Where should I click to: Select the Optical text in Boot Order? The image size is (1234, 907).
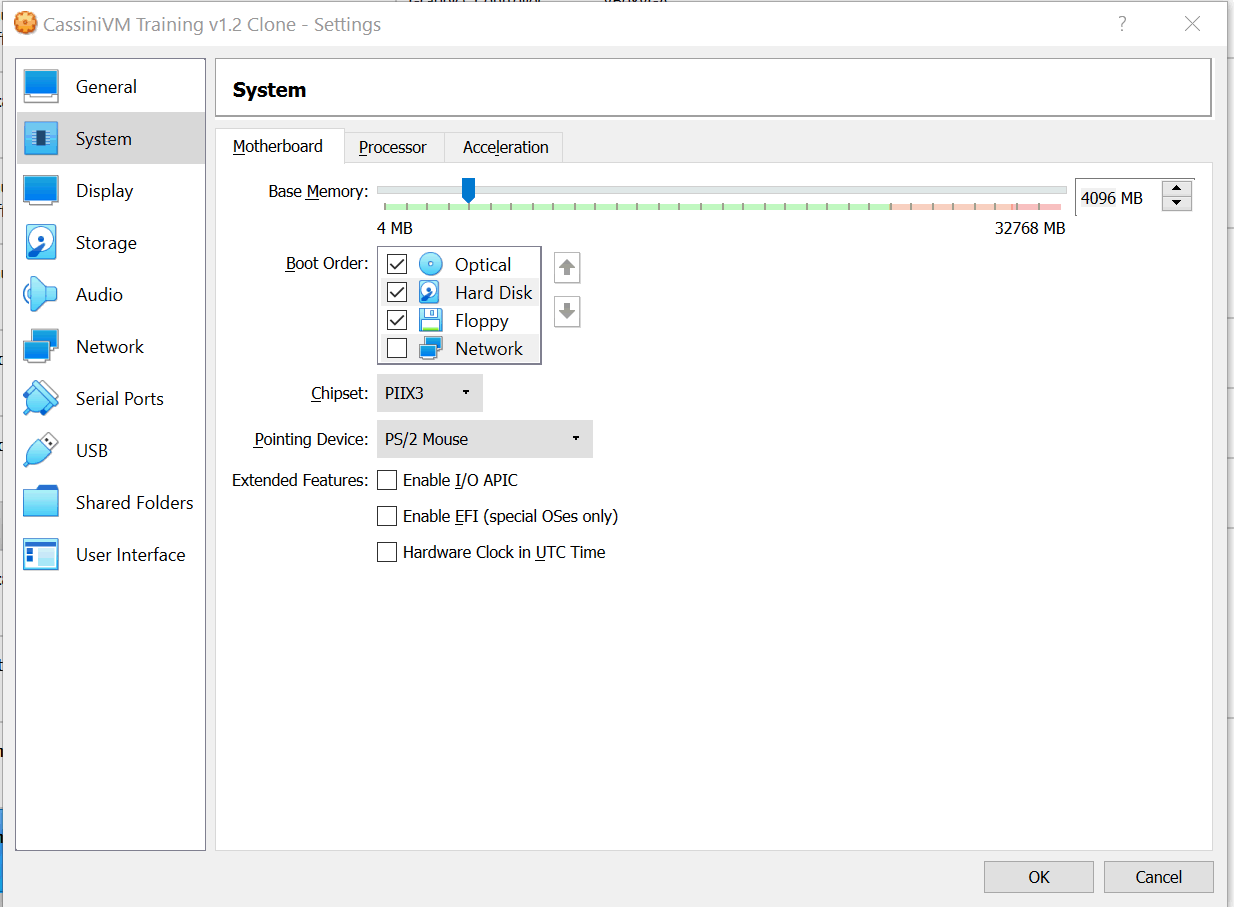click(x=483, y=265)
